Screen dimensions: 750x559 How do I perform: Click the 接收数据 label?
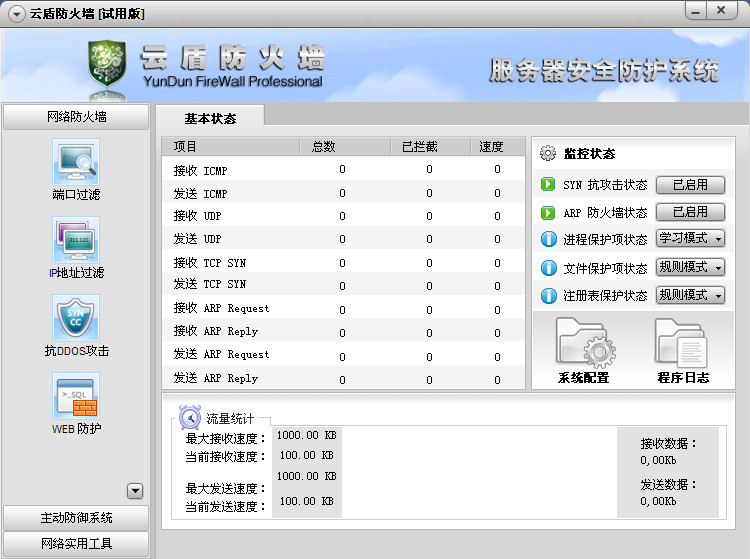point(669,443)
